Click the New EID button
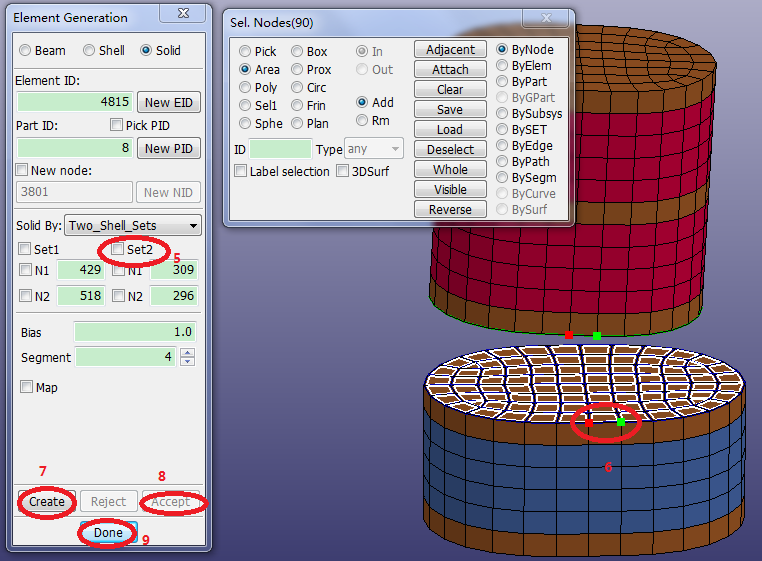762x561 pixels. point(170,103)
